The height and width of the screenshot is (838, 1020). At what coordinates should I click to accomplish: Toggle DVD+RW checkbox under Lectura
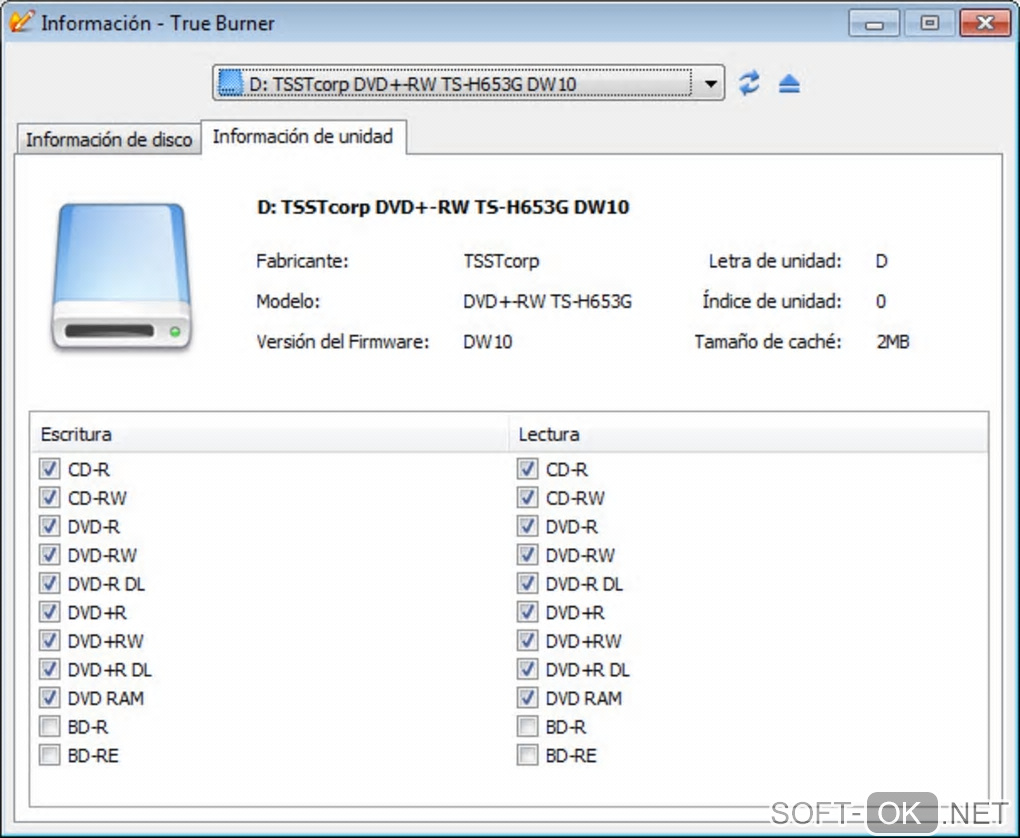click(528, 640)
